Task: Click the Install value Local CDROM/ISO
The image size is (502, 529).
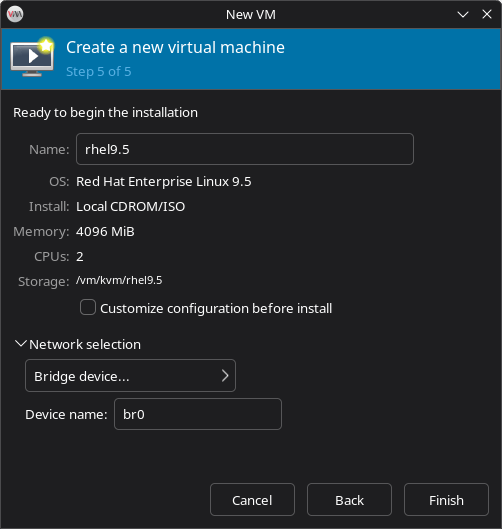Action: tap(131, 206)
